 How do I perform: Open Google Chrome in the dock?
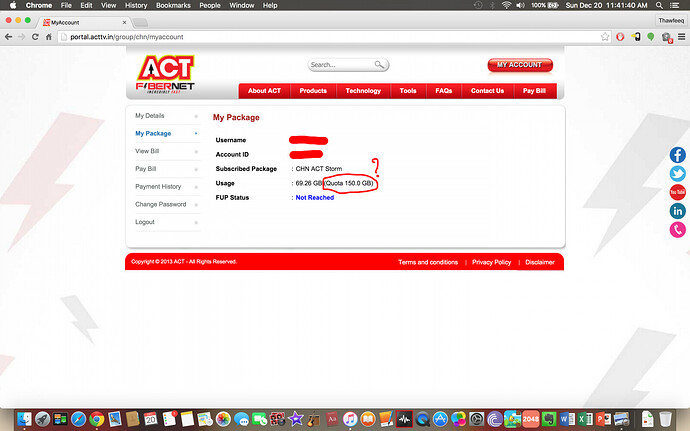coord(97,419)
